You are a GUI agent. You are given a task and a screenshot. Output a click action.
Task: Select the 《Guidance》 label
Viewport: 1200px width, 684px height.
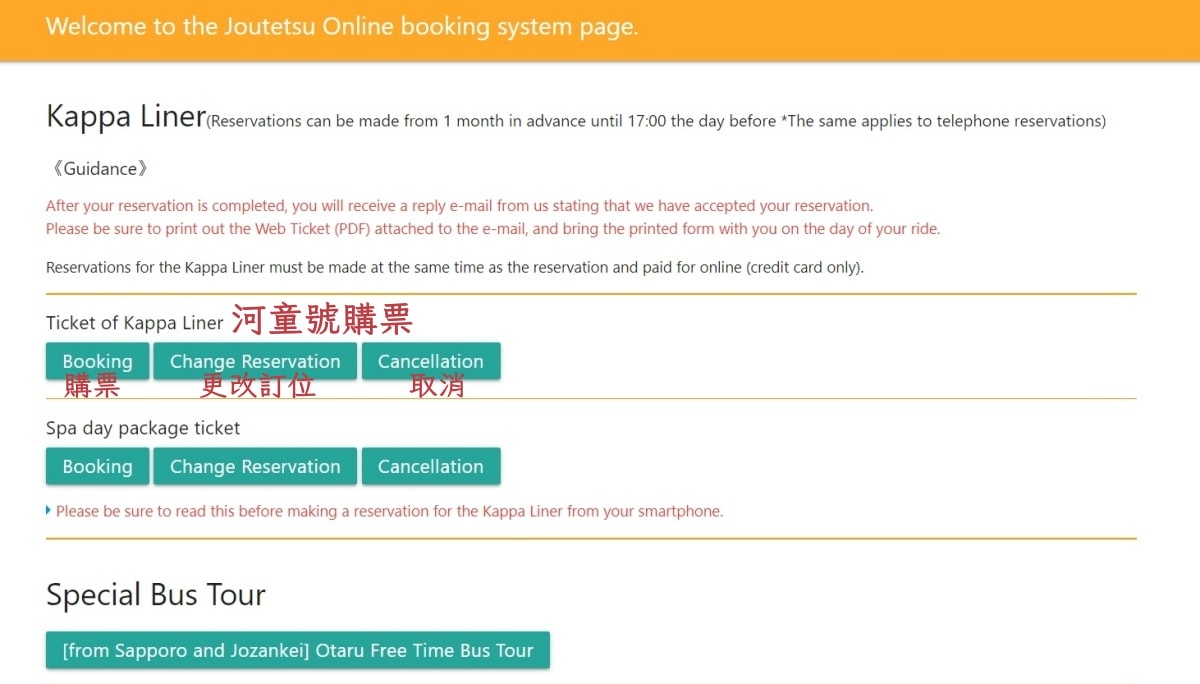(98, 169)
